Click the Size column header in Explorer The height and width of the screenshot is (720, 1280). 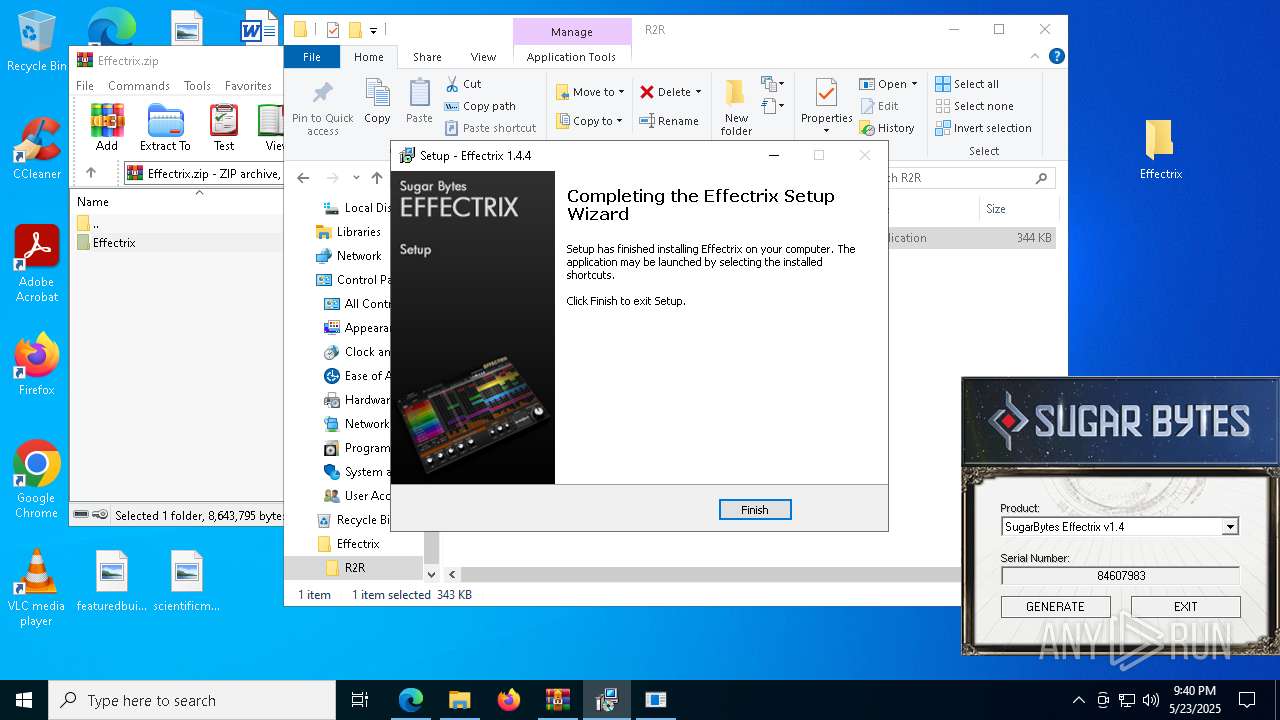coord(996,209)
